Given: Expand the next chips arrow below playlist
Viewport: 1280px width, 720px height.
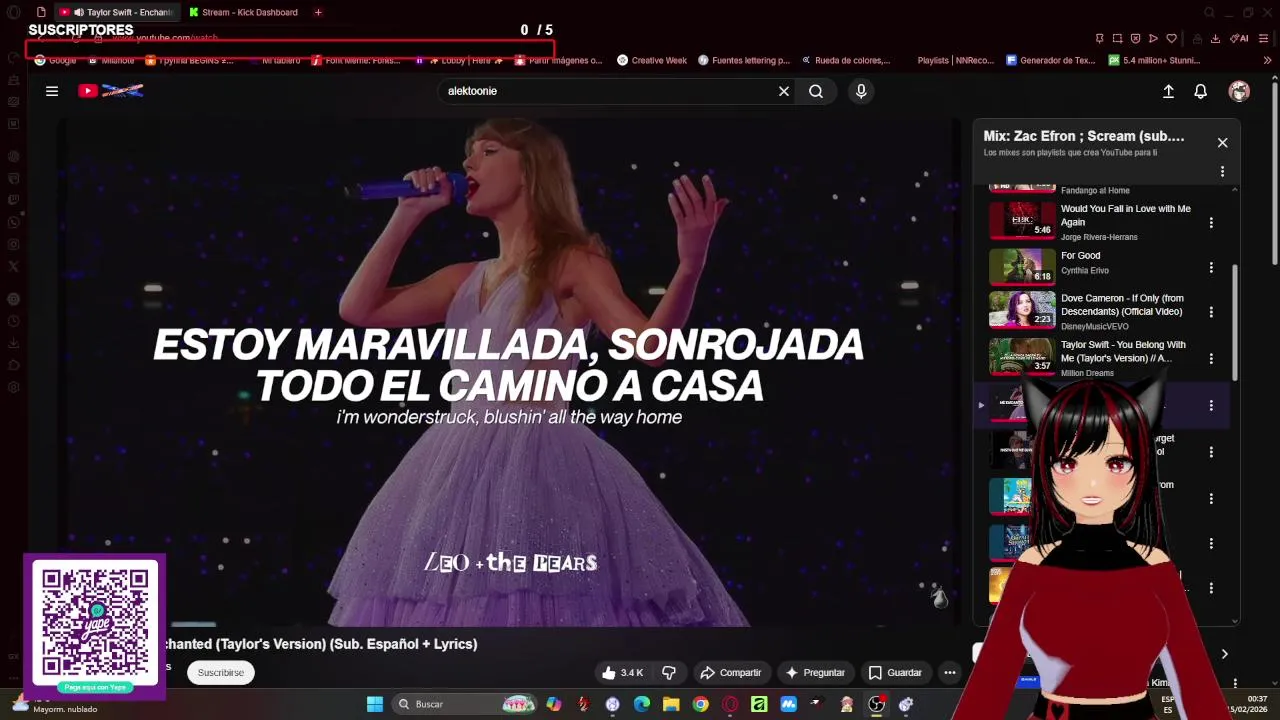Looking at the screenshot, I should (1224, 654).
